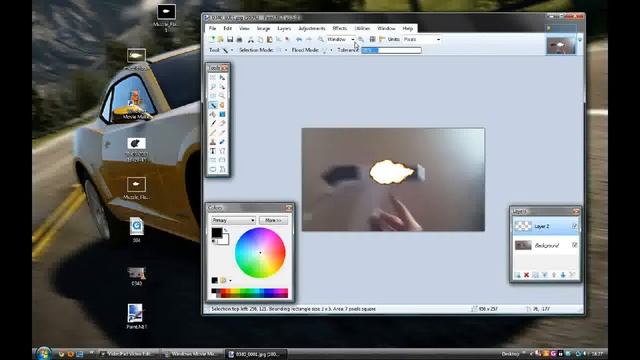Toggle the pixel grid icon
The image size is (640, 360).
372,40
